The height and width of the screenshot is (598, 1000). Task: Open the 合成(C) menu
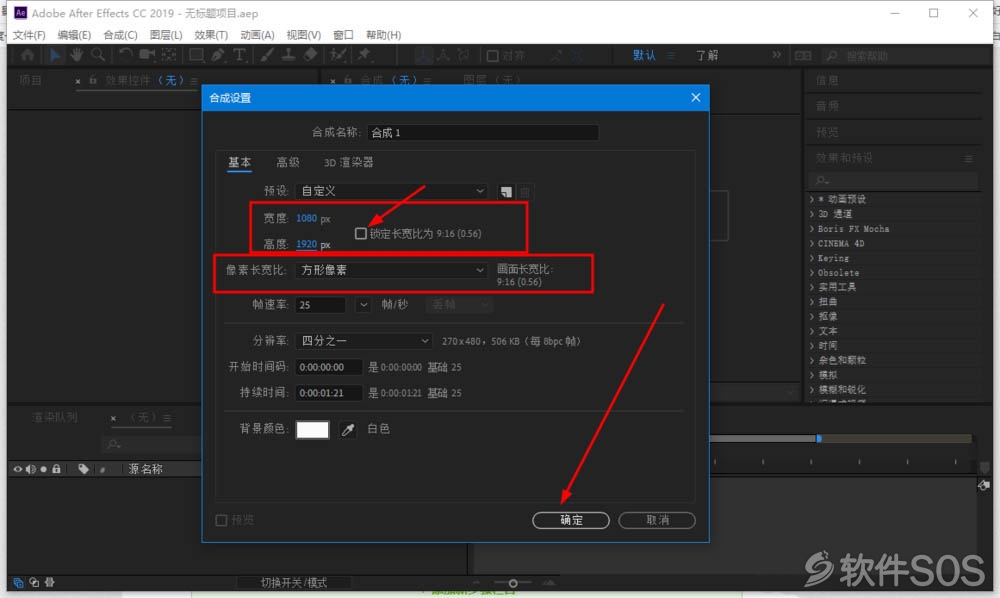[x=120, y=35]
